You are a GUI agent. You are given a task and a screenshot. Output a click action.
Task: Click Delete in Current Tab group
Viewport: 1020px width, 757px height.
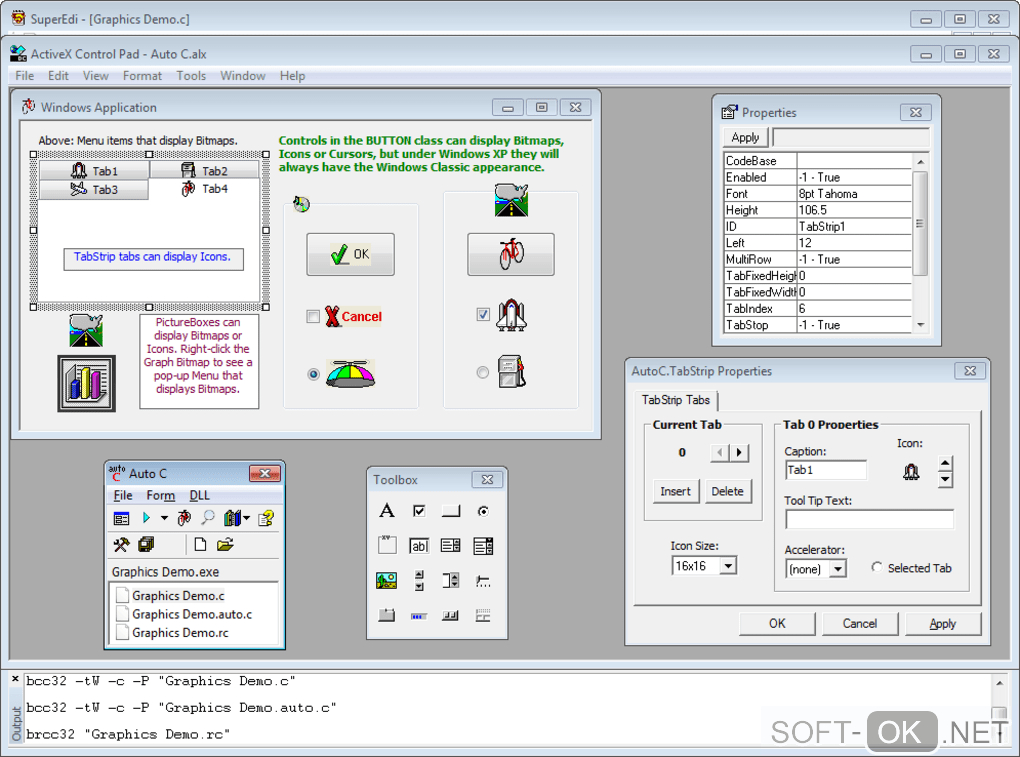727,491
